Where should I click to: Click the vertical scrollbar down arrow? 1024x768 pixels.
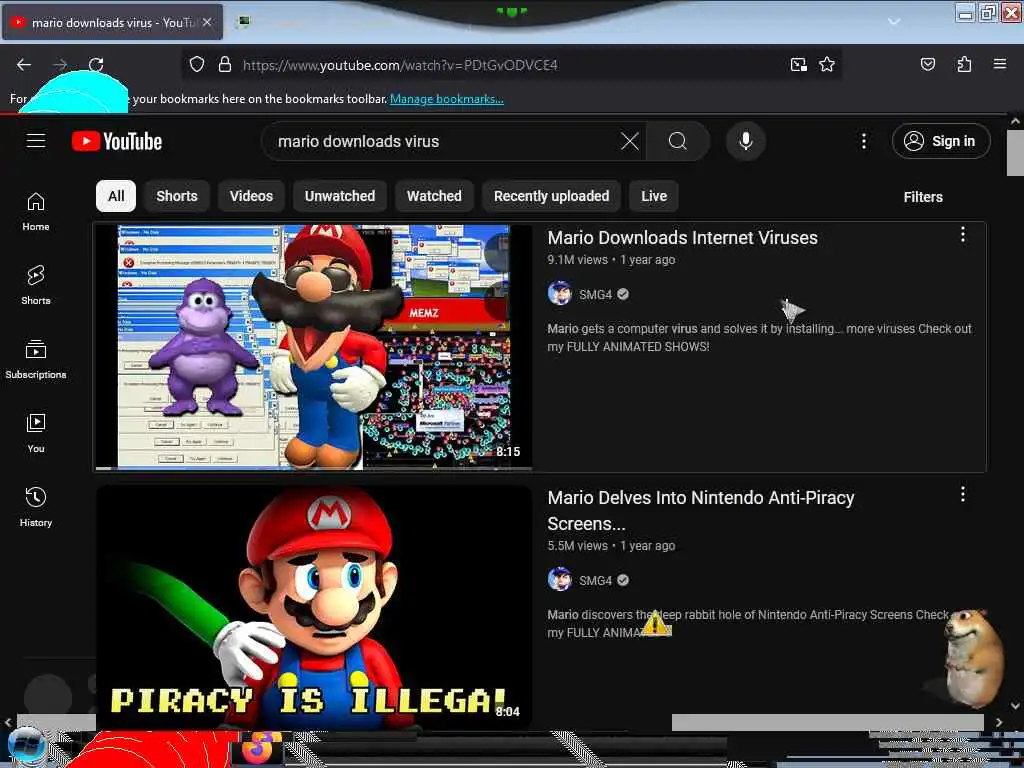pos(1015,705)
